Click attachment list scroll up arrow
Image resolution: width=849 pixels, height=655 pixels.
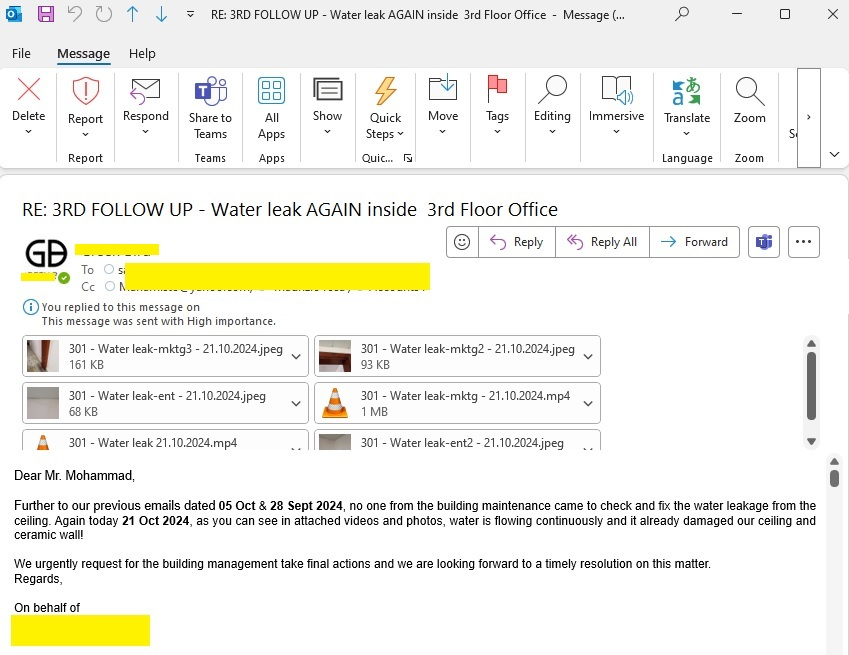811,343
